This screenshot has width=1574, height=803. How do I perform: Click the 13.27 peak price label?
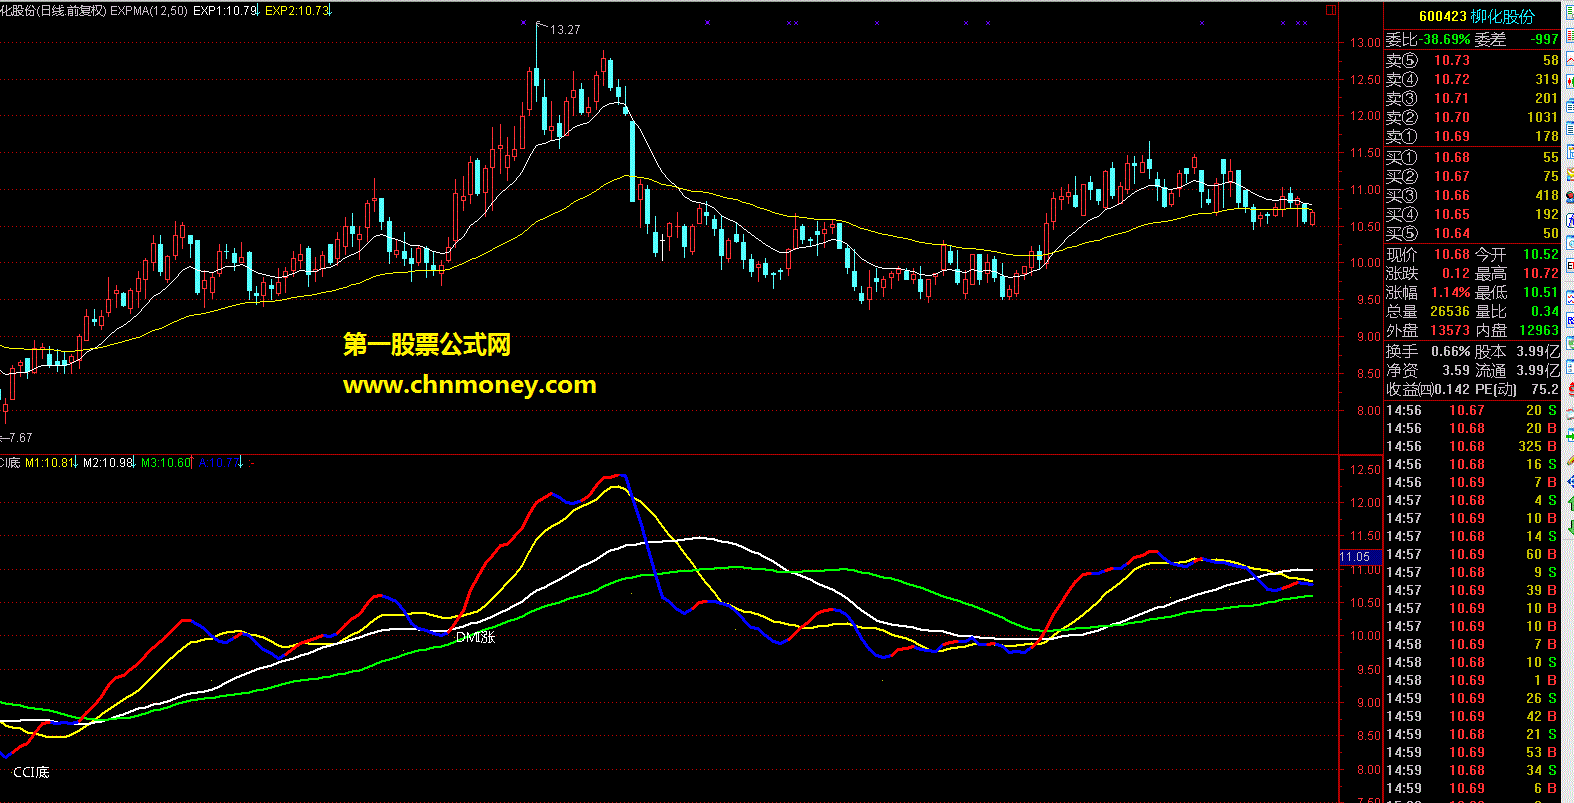pyautogui.click(x=566, y=30)
